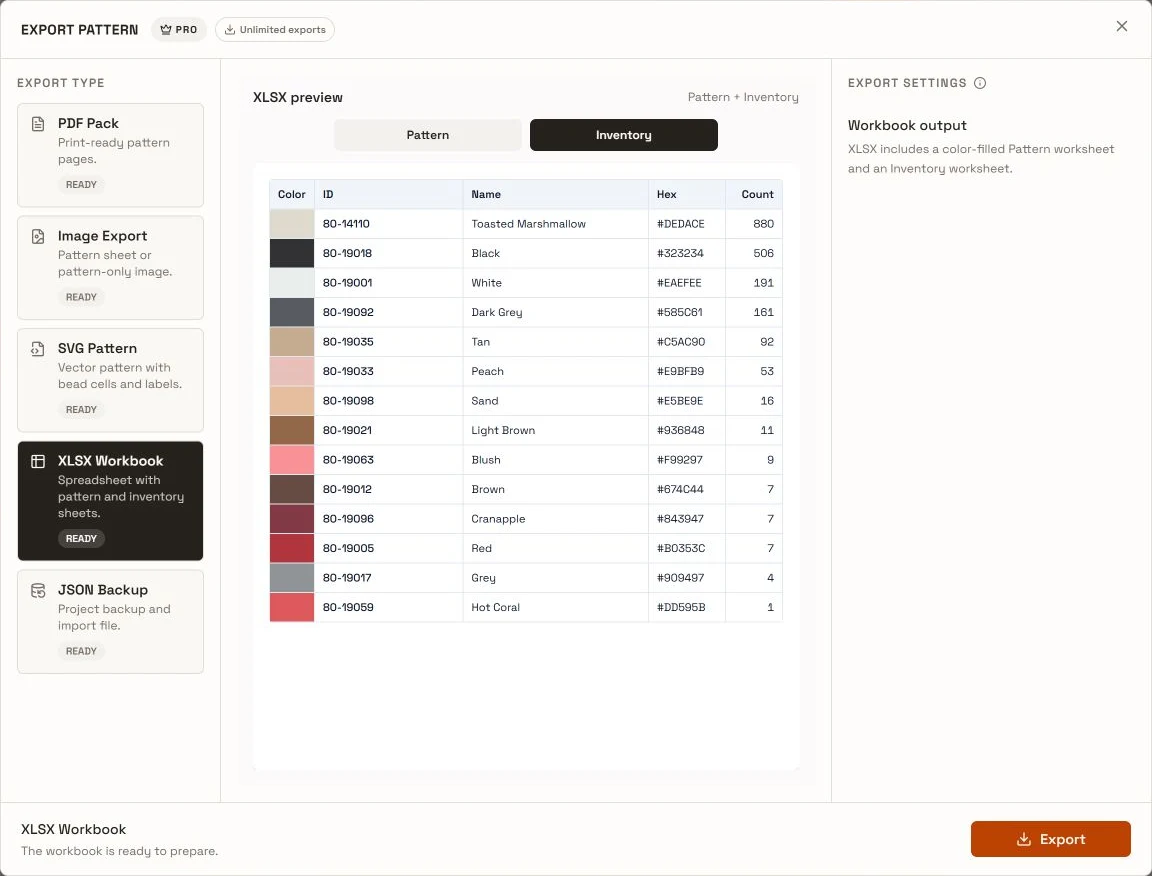Click the Hot Coral color swatch

pos(292,607)
